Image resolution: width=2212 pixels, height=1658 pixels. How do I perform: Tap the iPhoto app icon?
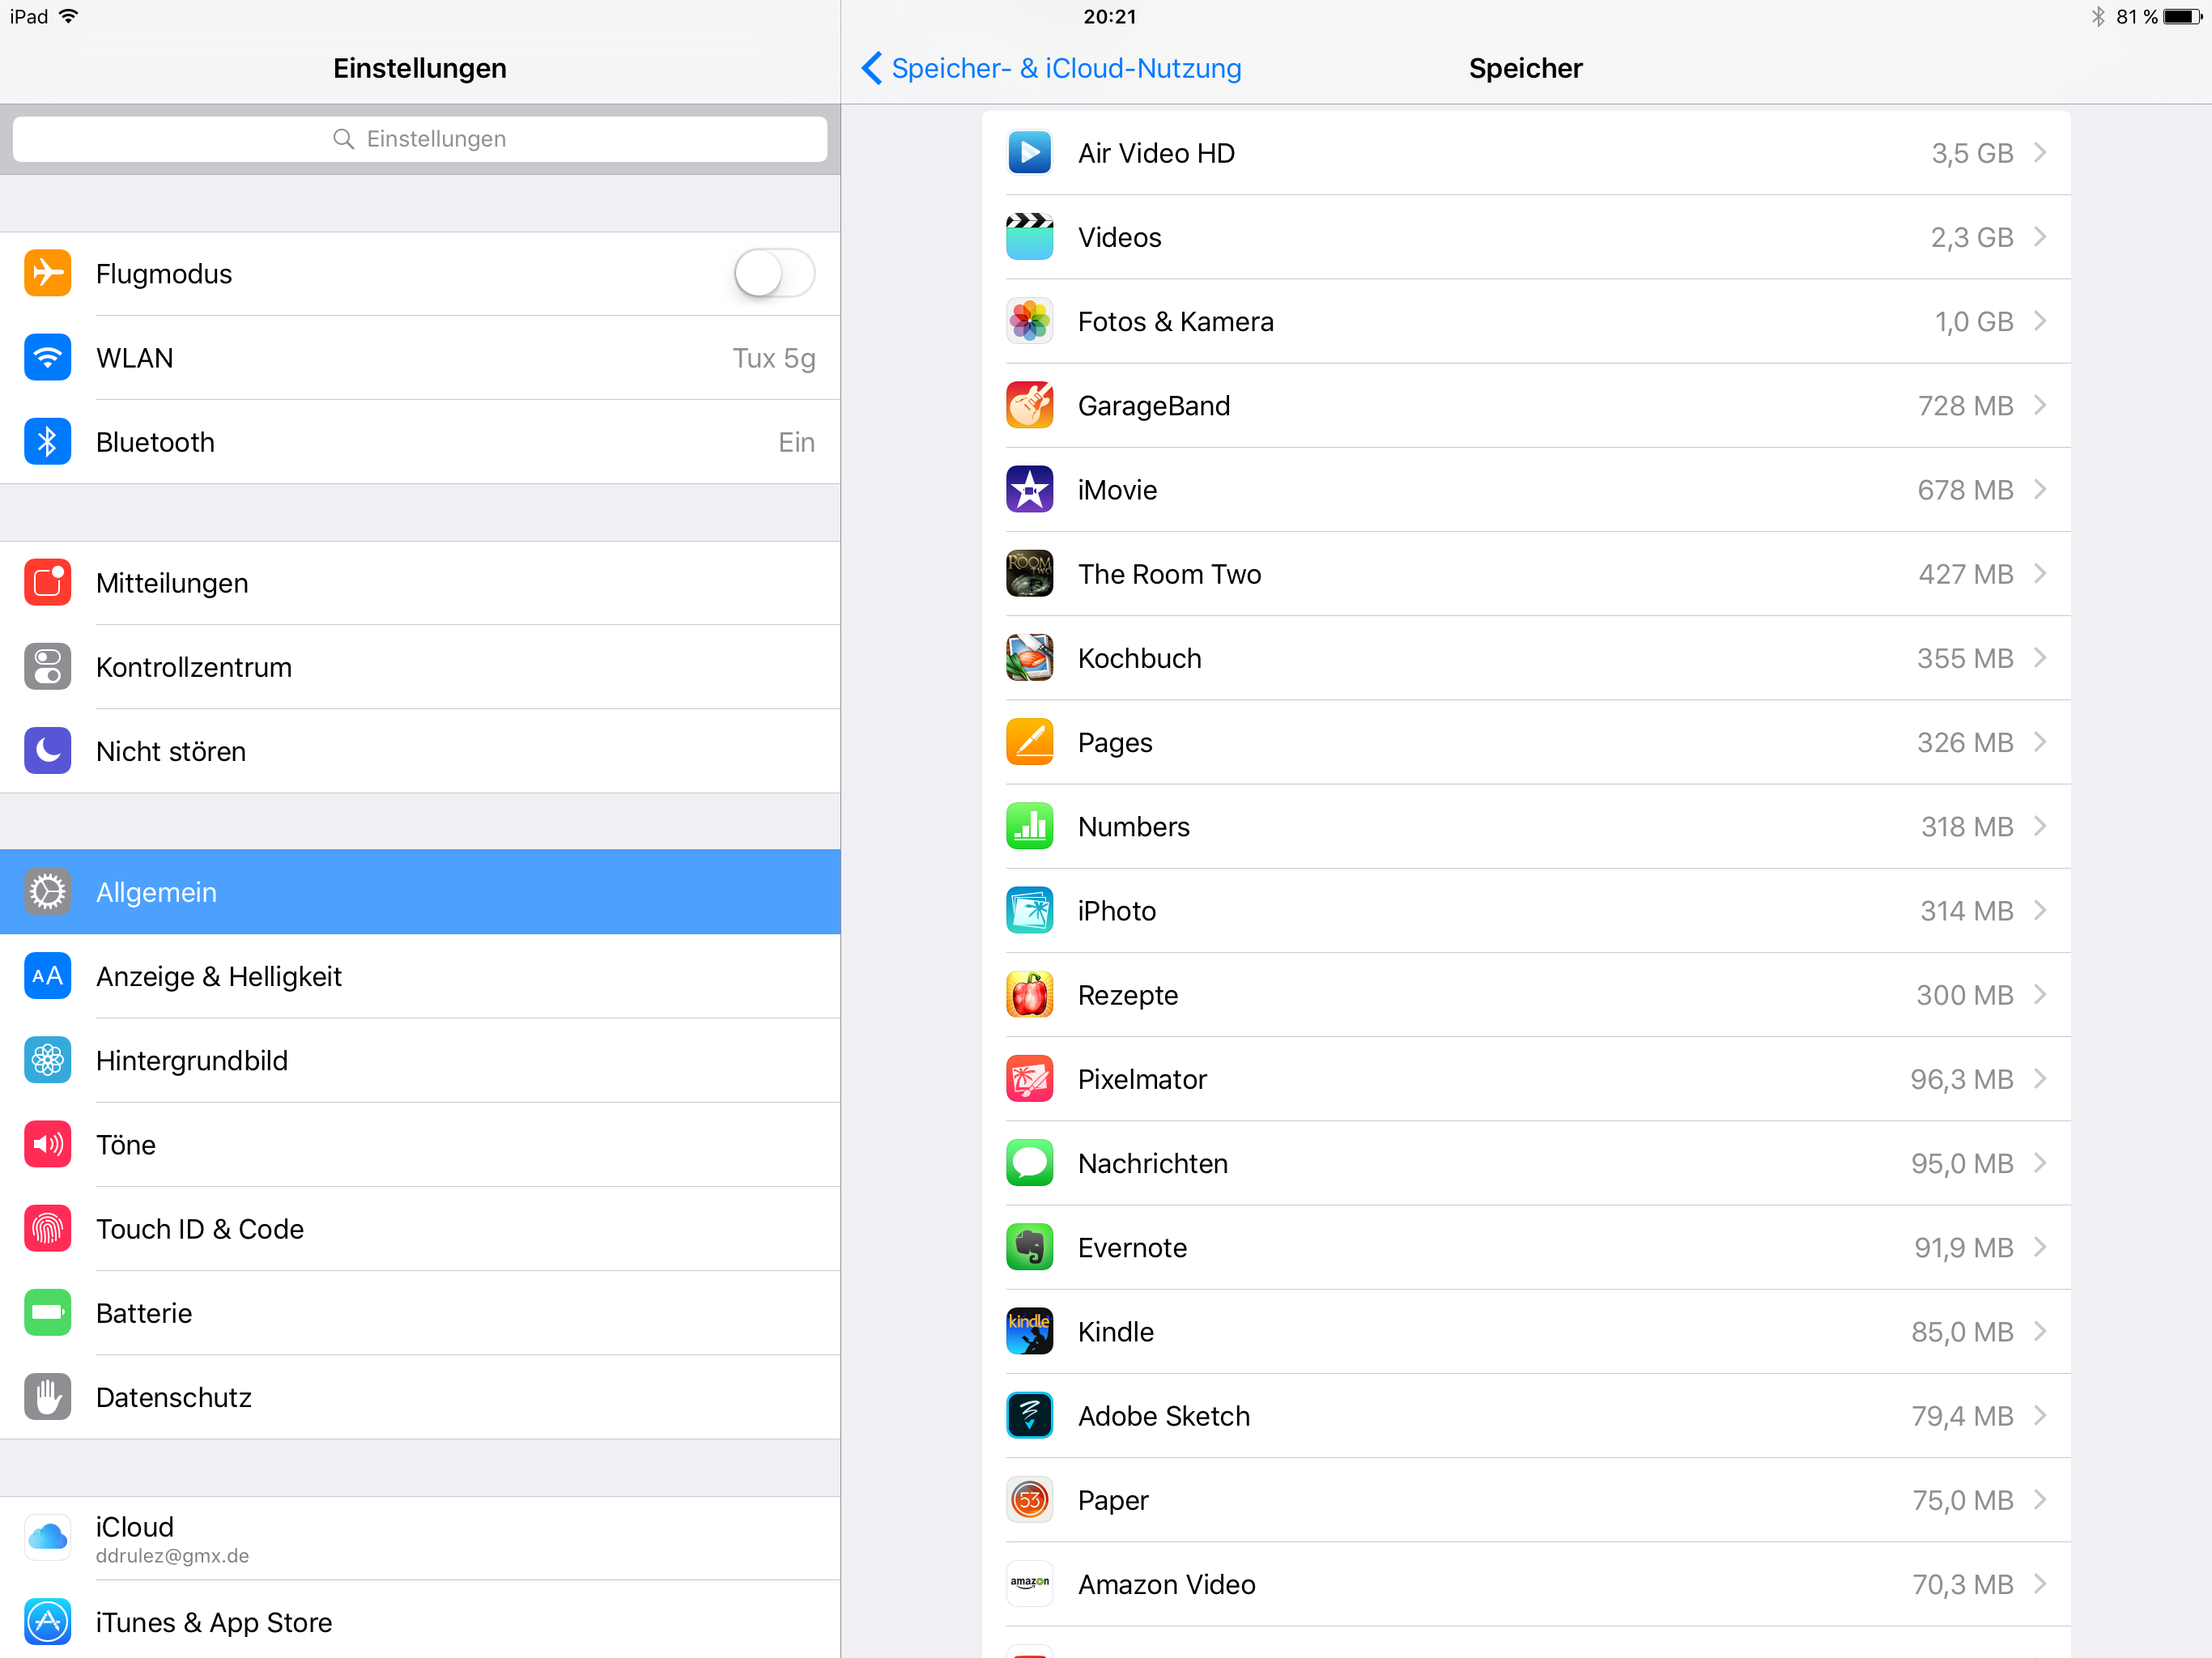coord(1029,911)
